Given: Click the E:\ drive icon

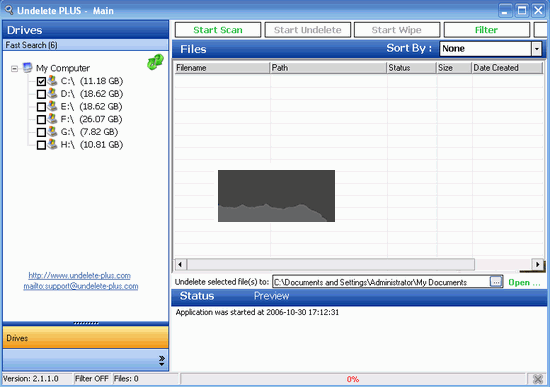Looking at the screenshot, I should pyautogui.click(x=53, y=106).
